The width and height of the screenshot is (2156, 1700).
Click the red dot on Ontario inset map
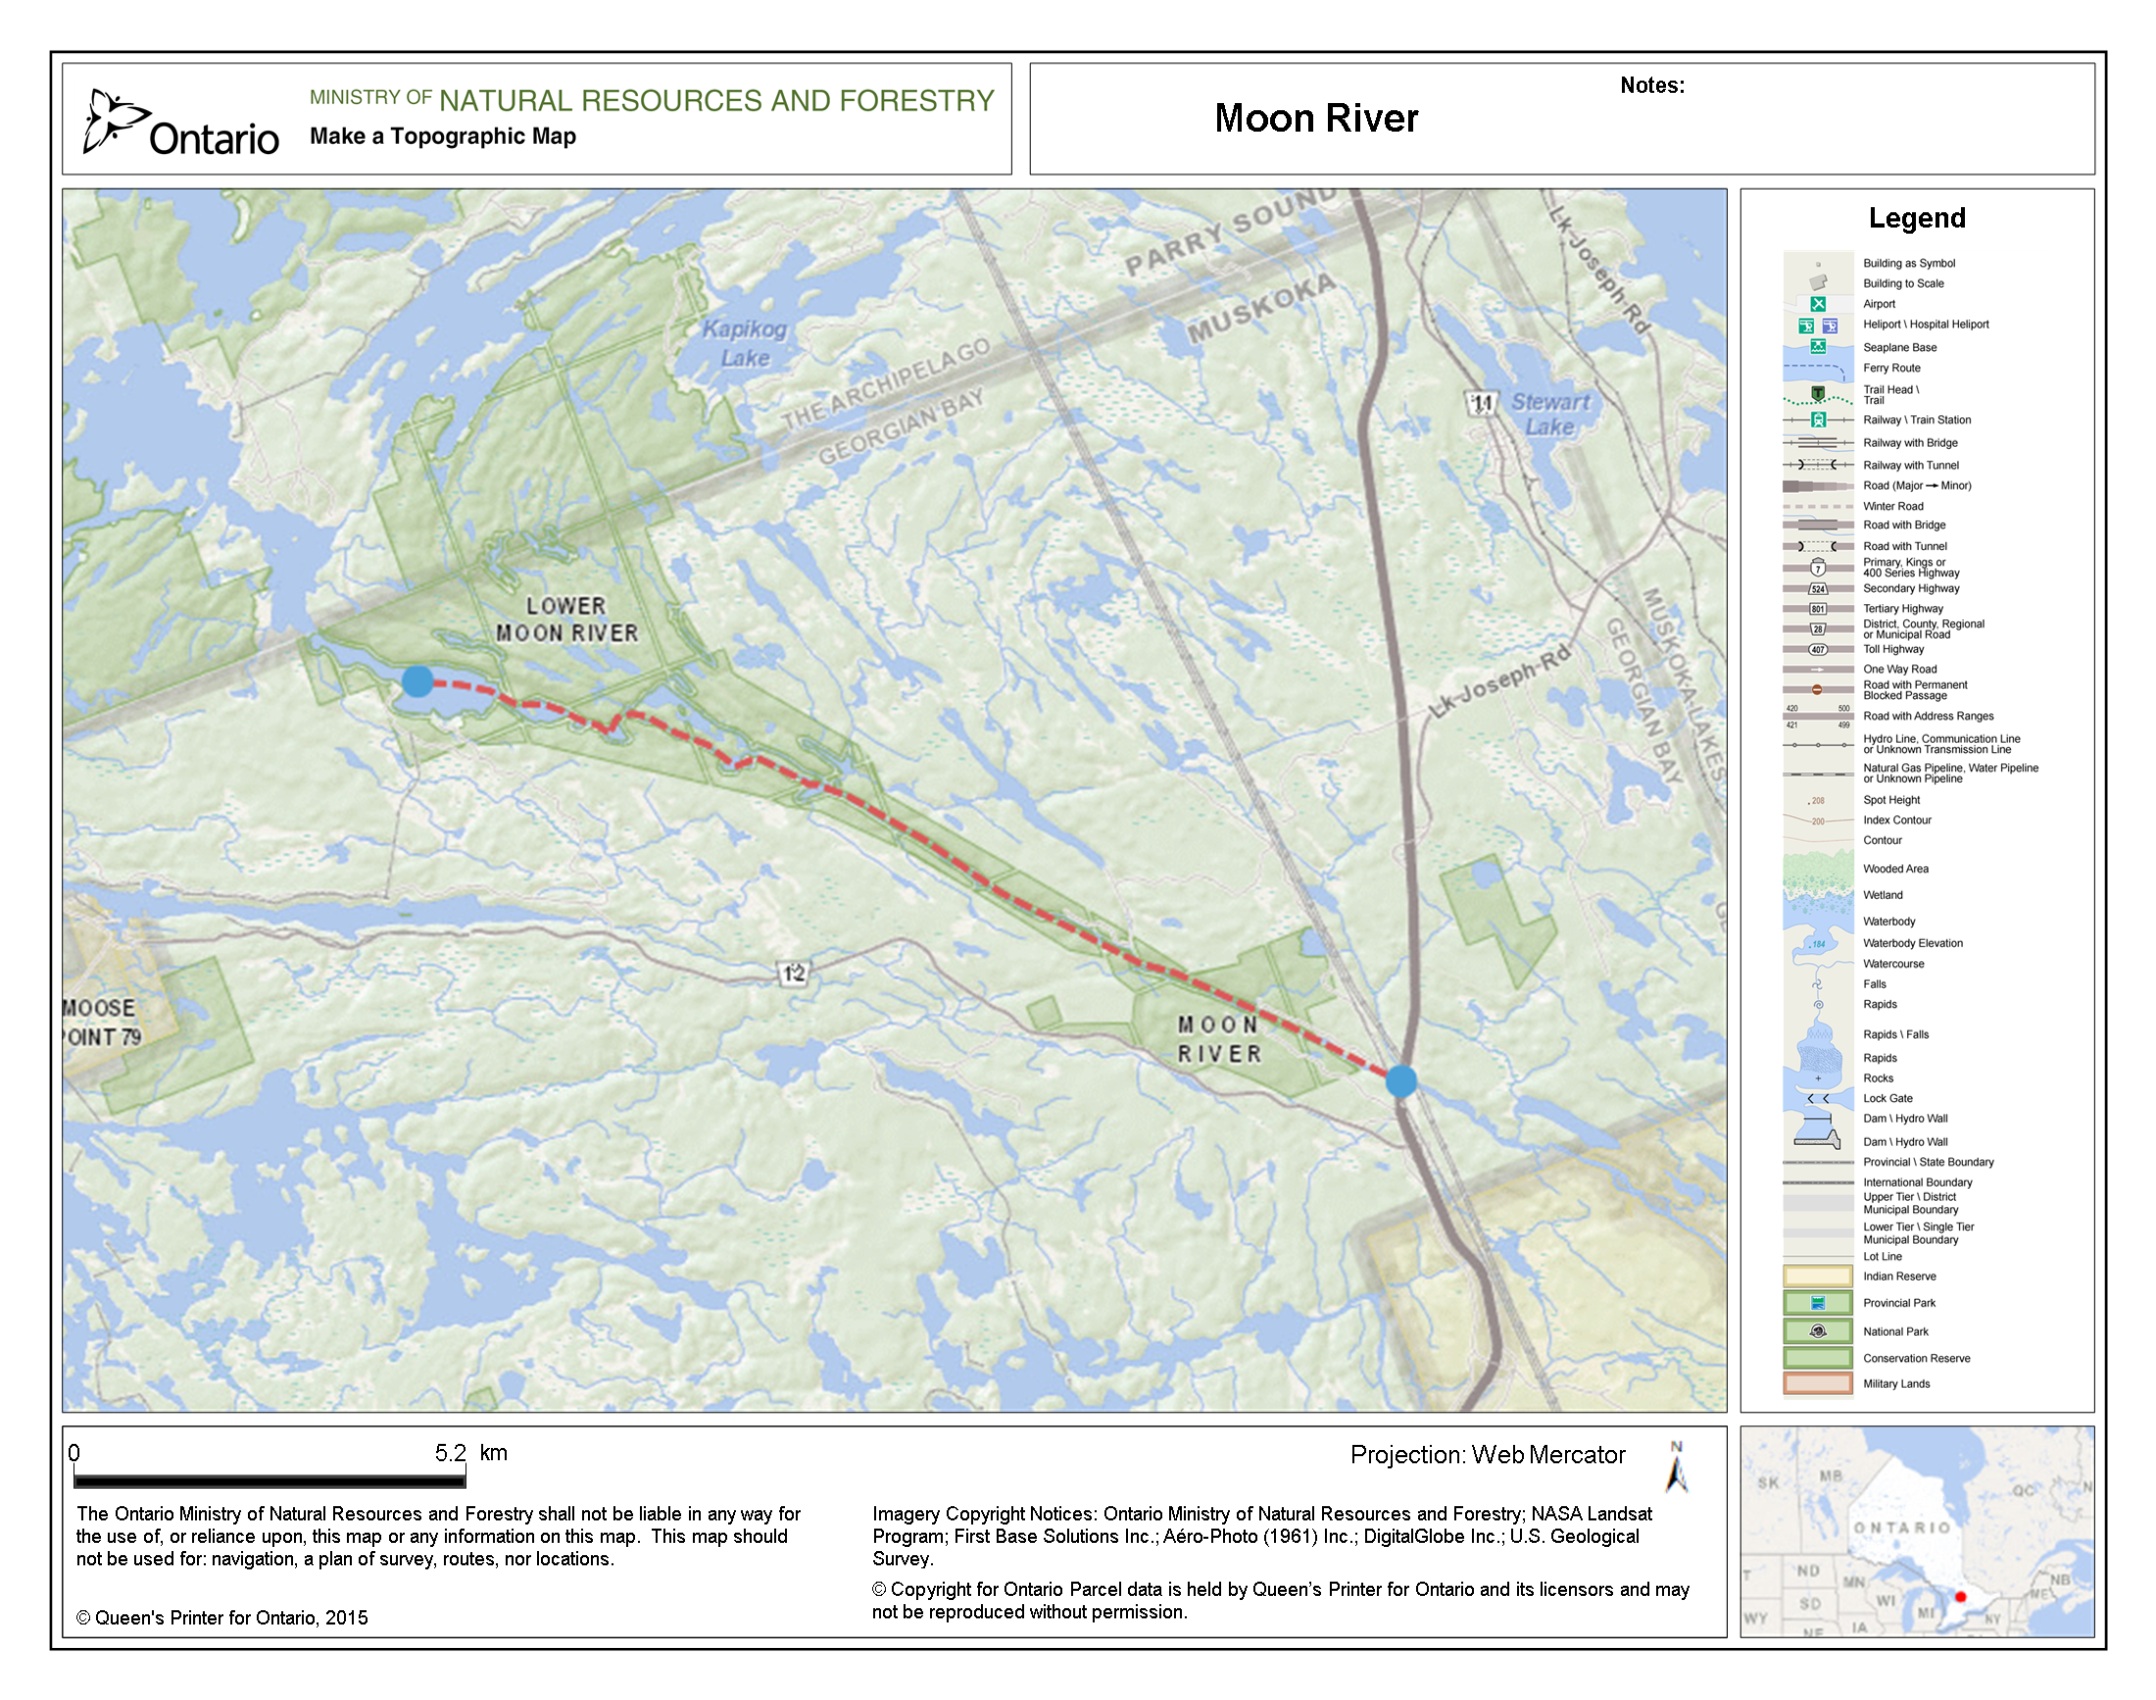1960,1597
